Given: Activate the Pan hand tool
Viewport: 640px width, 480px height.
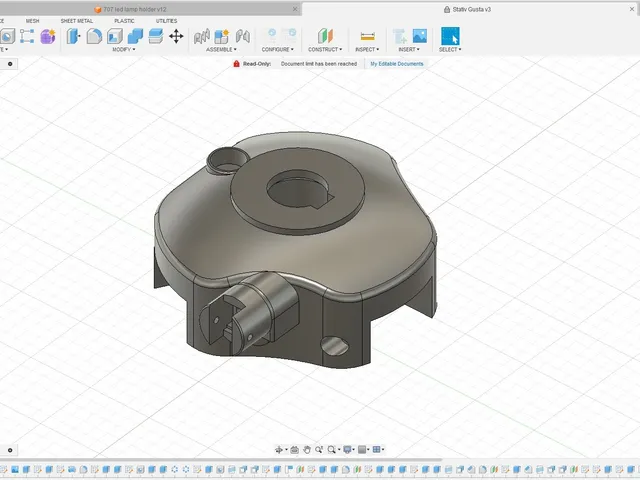Looking at the screenshot, I should click(x=307, y=450).
